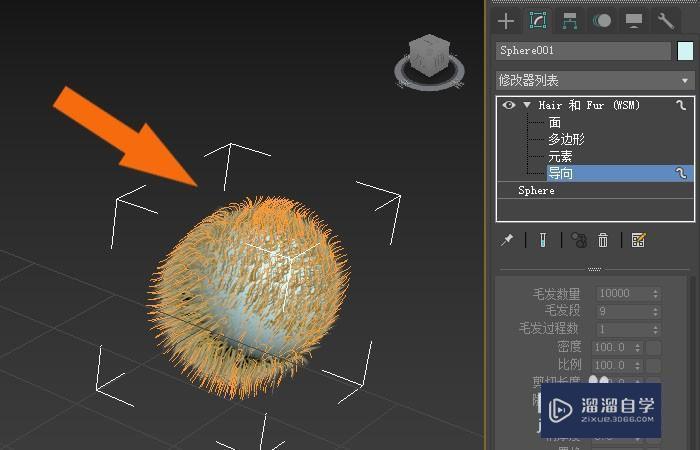Click the Pin Stack icon
Viewport: 700px width, 450px height.
tap(507, 240)
